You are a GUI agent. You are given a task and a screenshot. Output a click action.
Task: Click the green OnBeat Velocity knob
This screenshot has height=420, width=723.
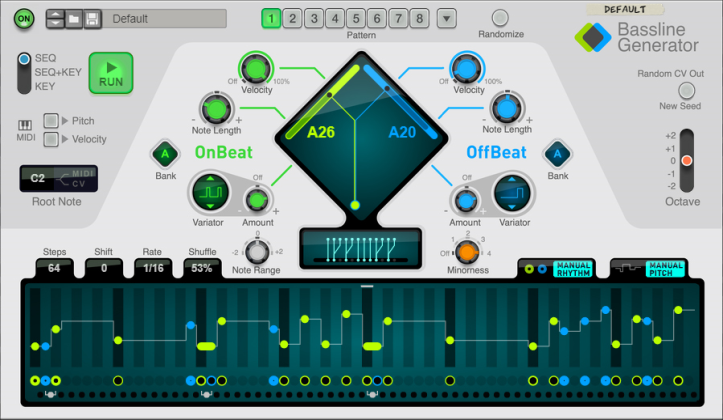(255, 68)
